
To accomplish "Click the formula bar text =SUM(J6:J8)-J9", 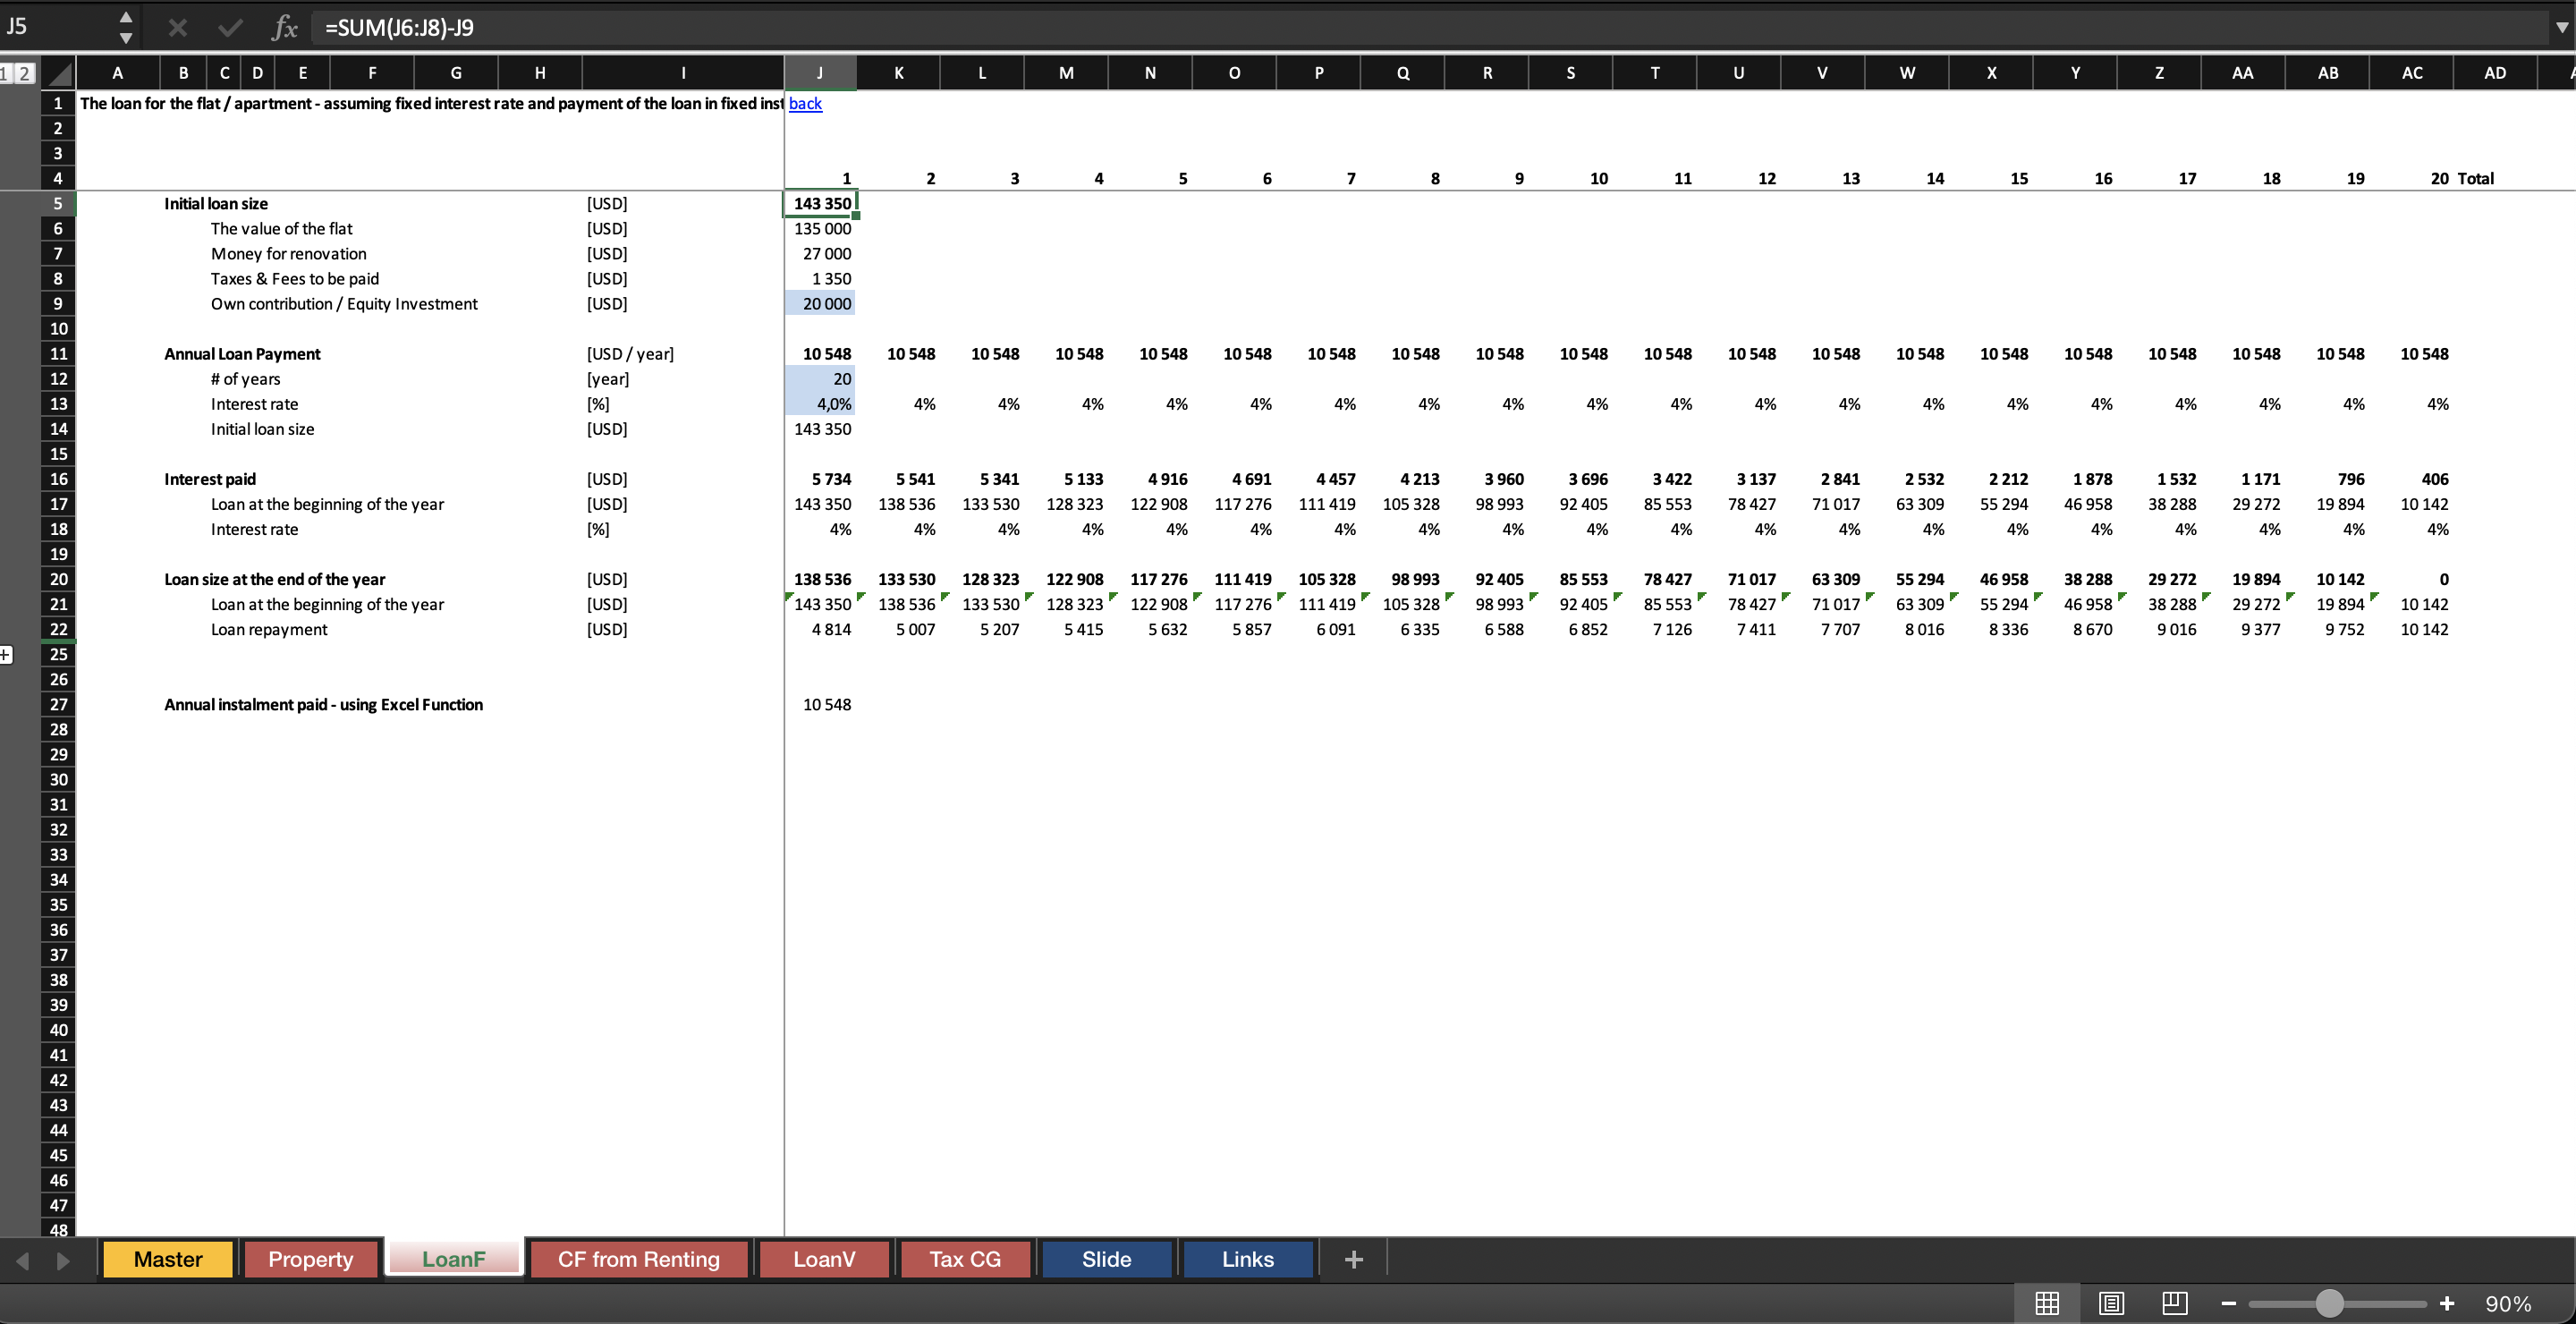I will click(399, 27).
